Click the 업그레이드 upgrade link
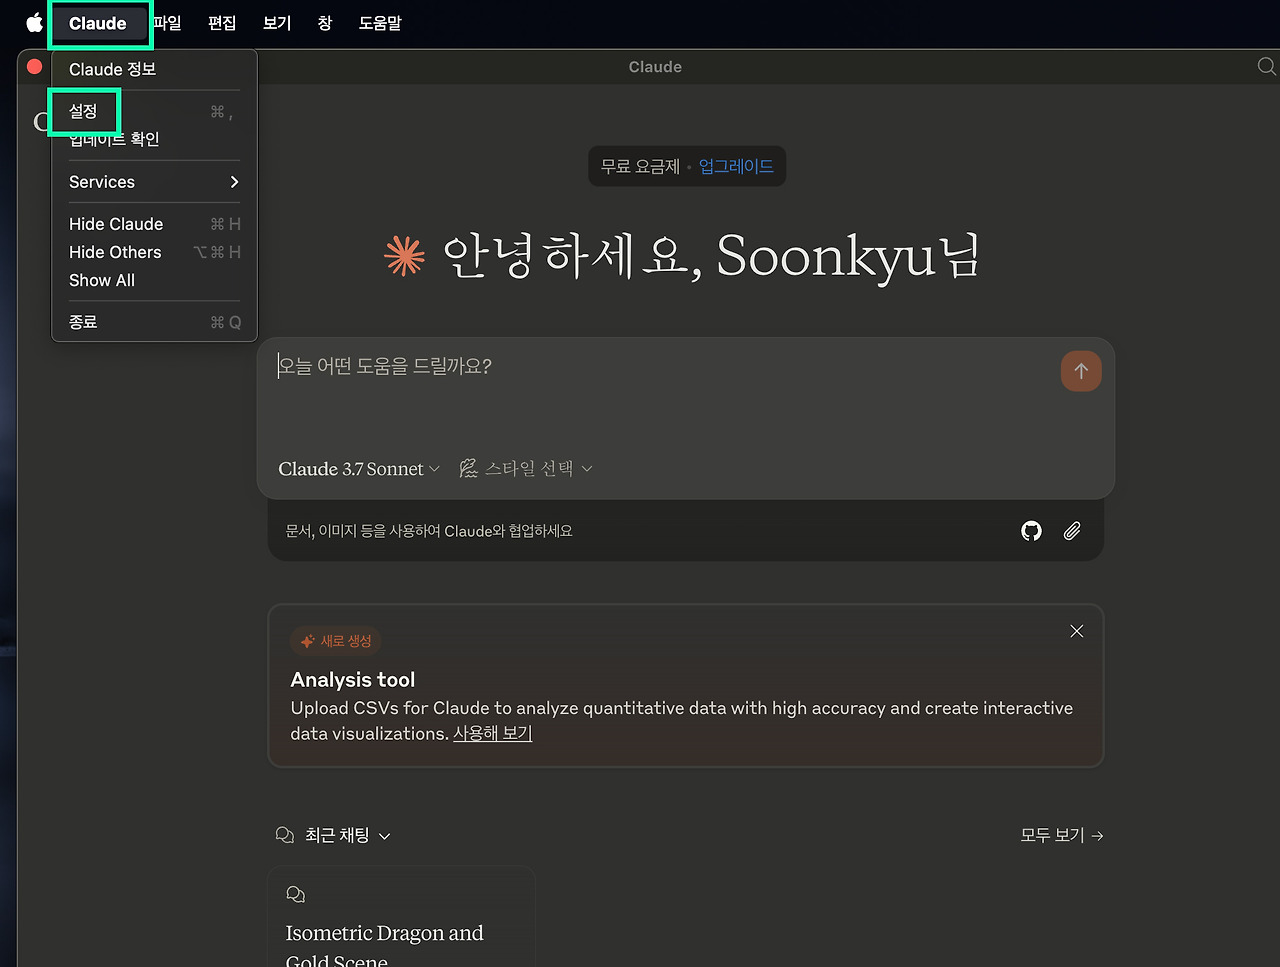The width and height of the screenshot is (1280, 967). (x=736, y=166)
